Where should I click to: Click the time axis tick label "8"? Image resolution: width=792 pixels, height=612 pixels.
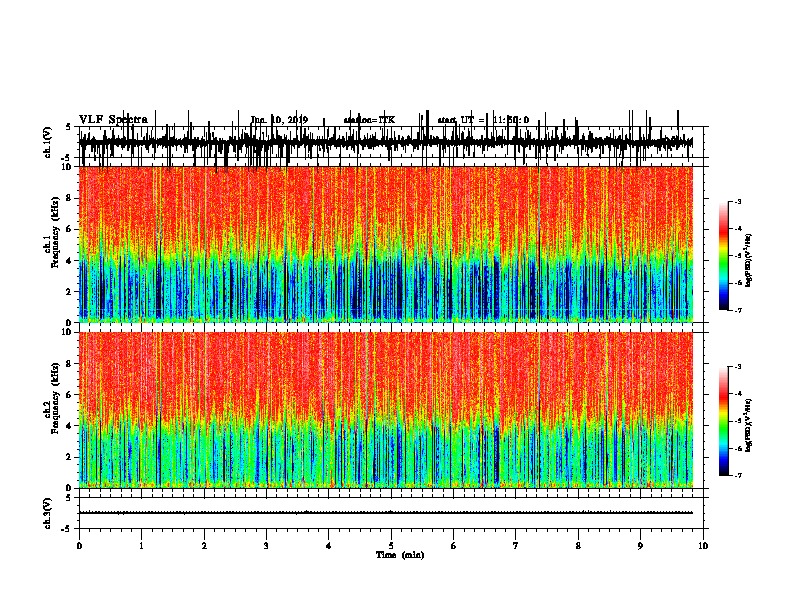click(x=578, y=546)
